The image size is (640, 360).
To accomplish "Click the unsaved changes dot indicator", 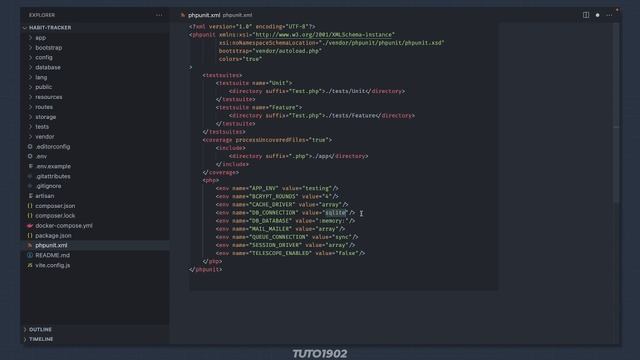I will tap(598, 15).
